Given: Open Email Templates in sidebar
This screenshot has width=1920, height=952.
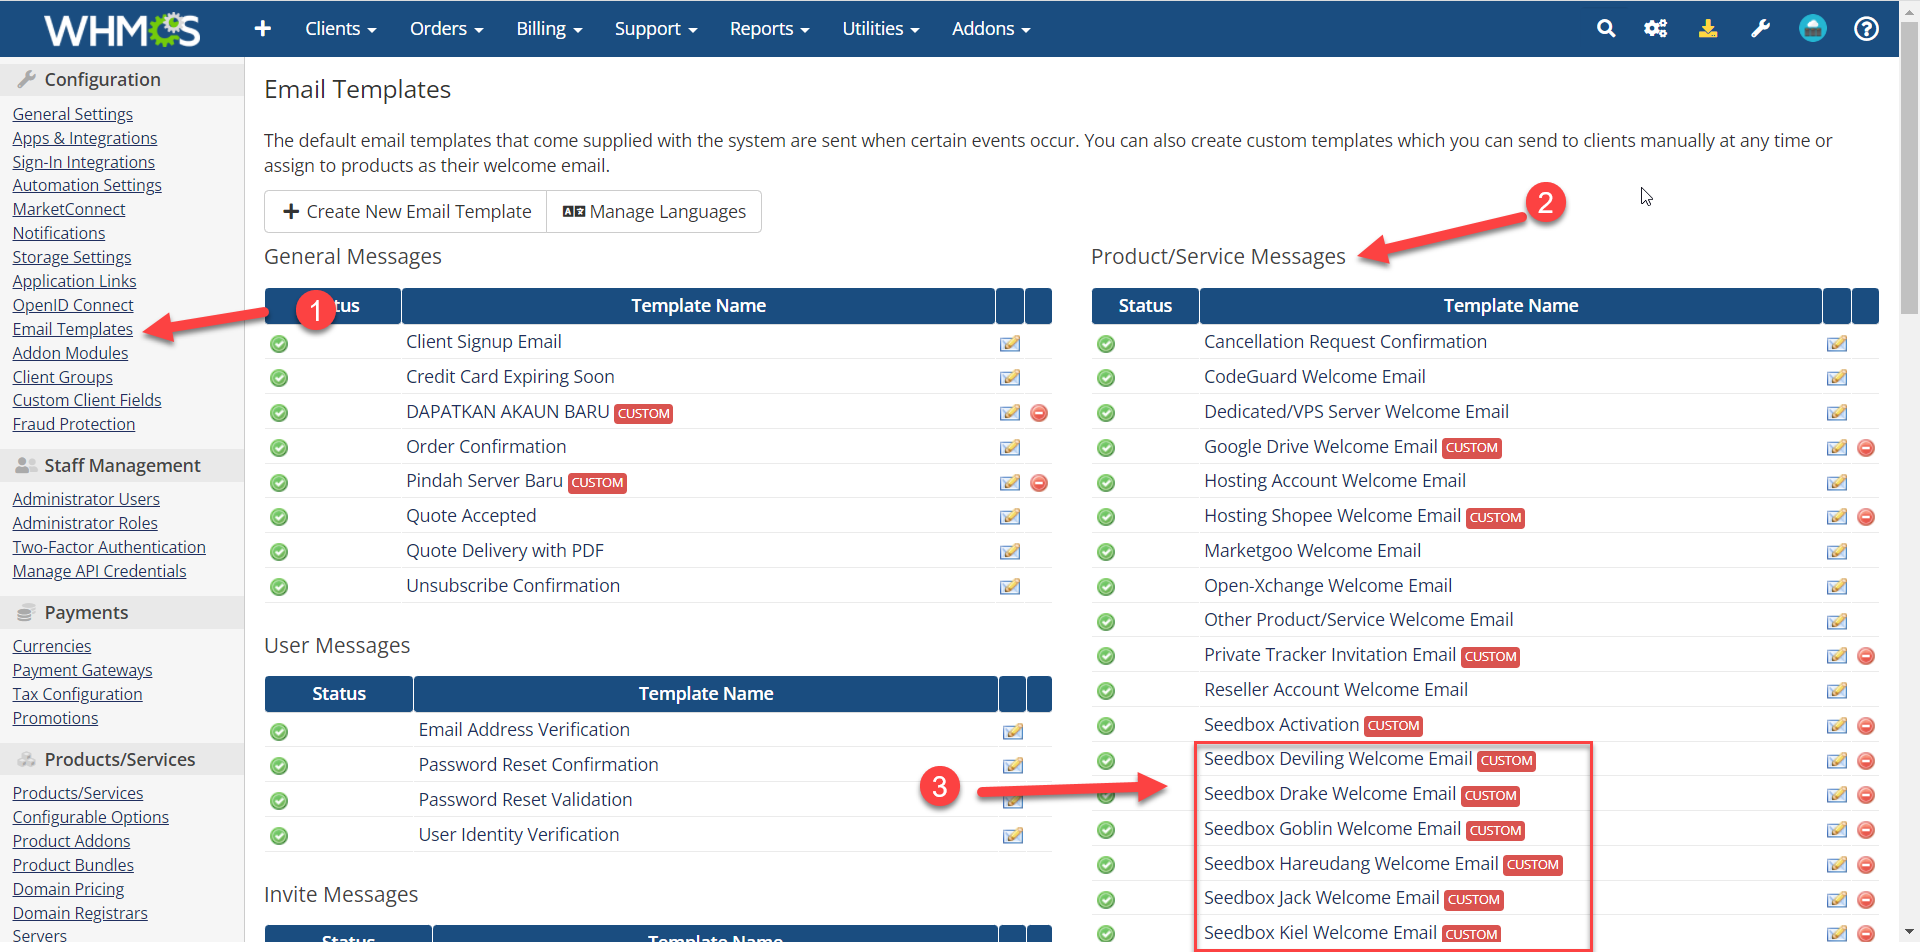Looking at the screenshot, I should pos(72,329).
